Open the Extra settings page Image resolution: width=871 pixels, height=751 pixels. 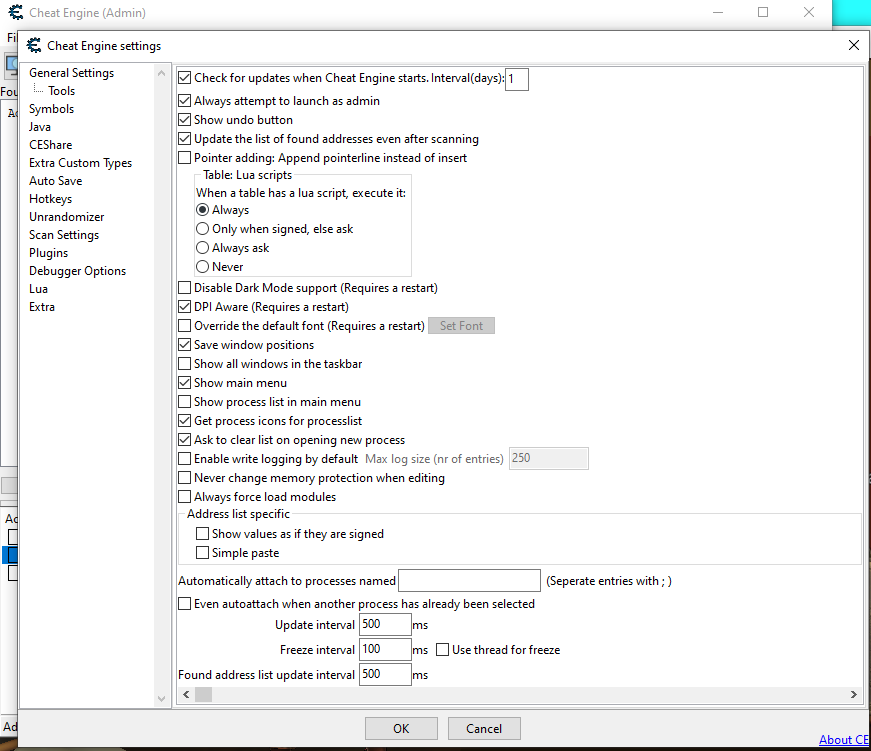click(42, 307)
